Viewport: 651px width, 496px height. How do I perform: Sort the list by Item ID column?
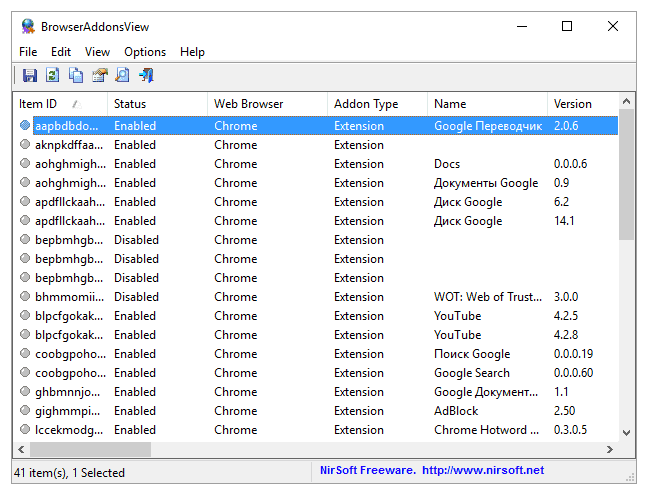click(x=45, y=104)
